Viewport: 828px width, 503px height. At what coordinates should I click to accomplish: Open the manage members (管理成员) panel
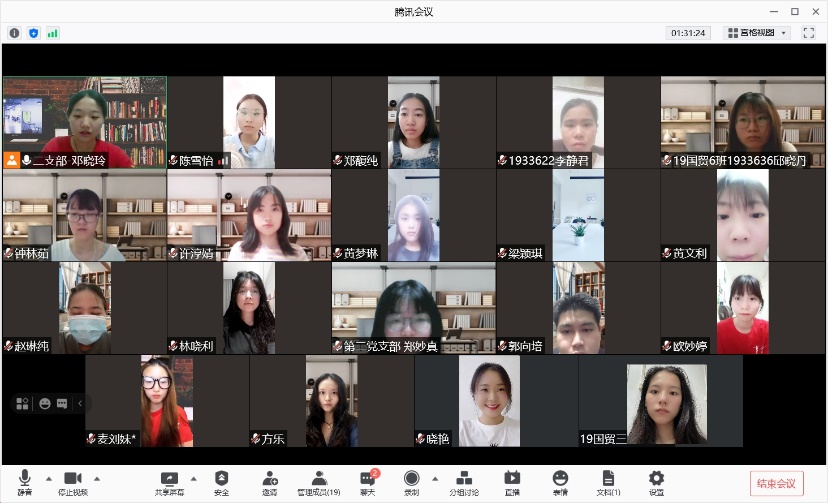point(318,481)
